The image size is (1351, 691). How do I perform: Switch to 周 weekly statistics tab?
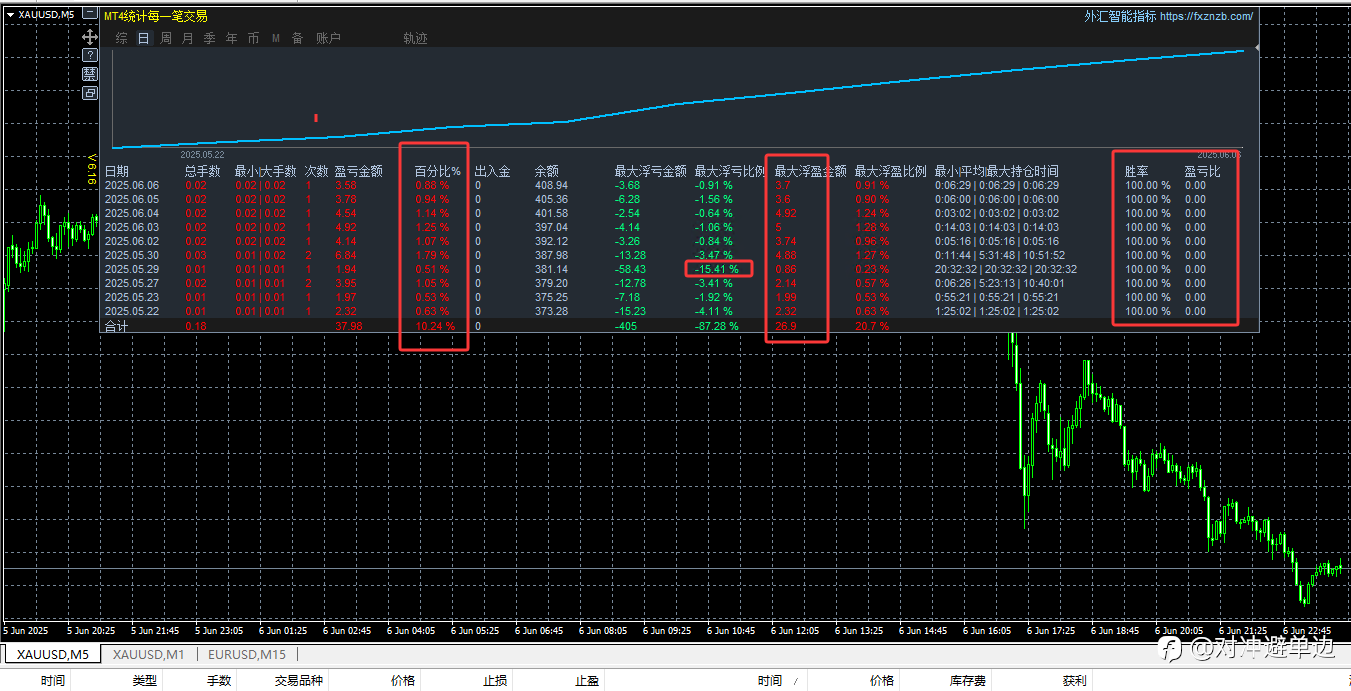pos(166,38)
